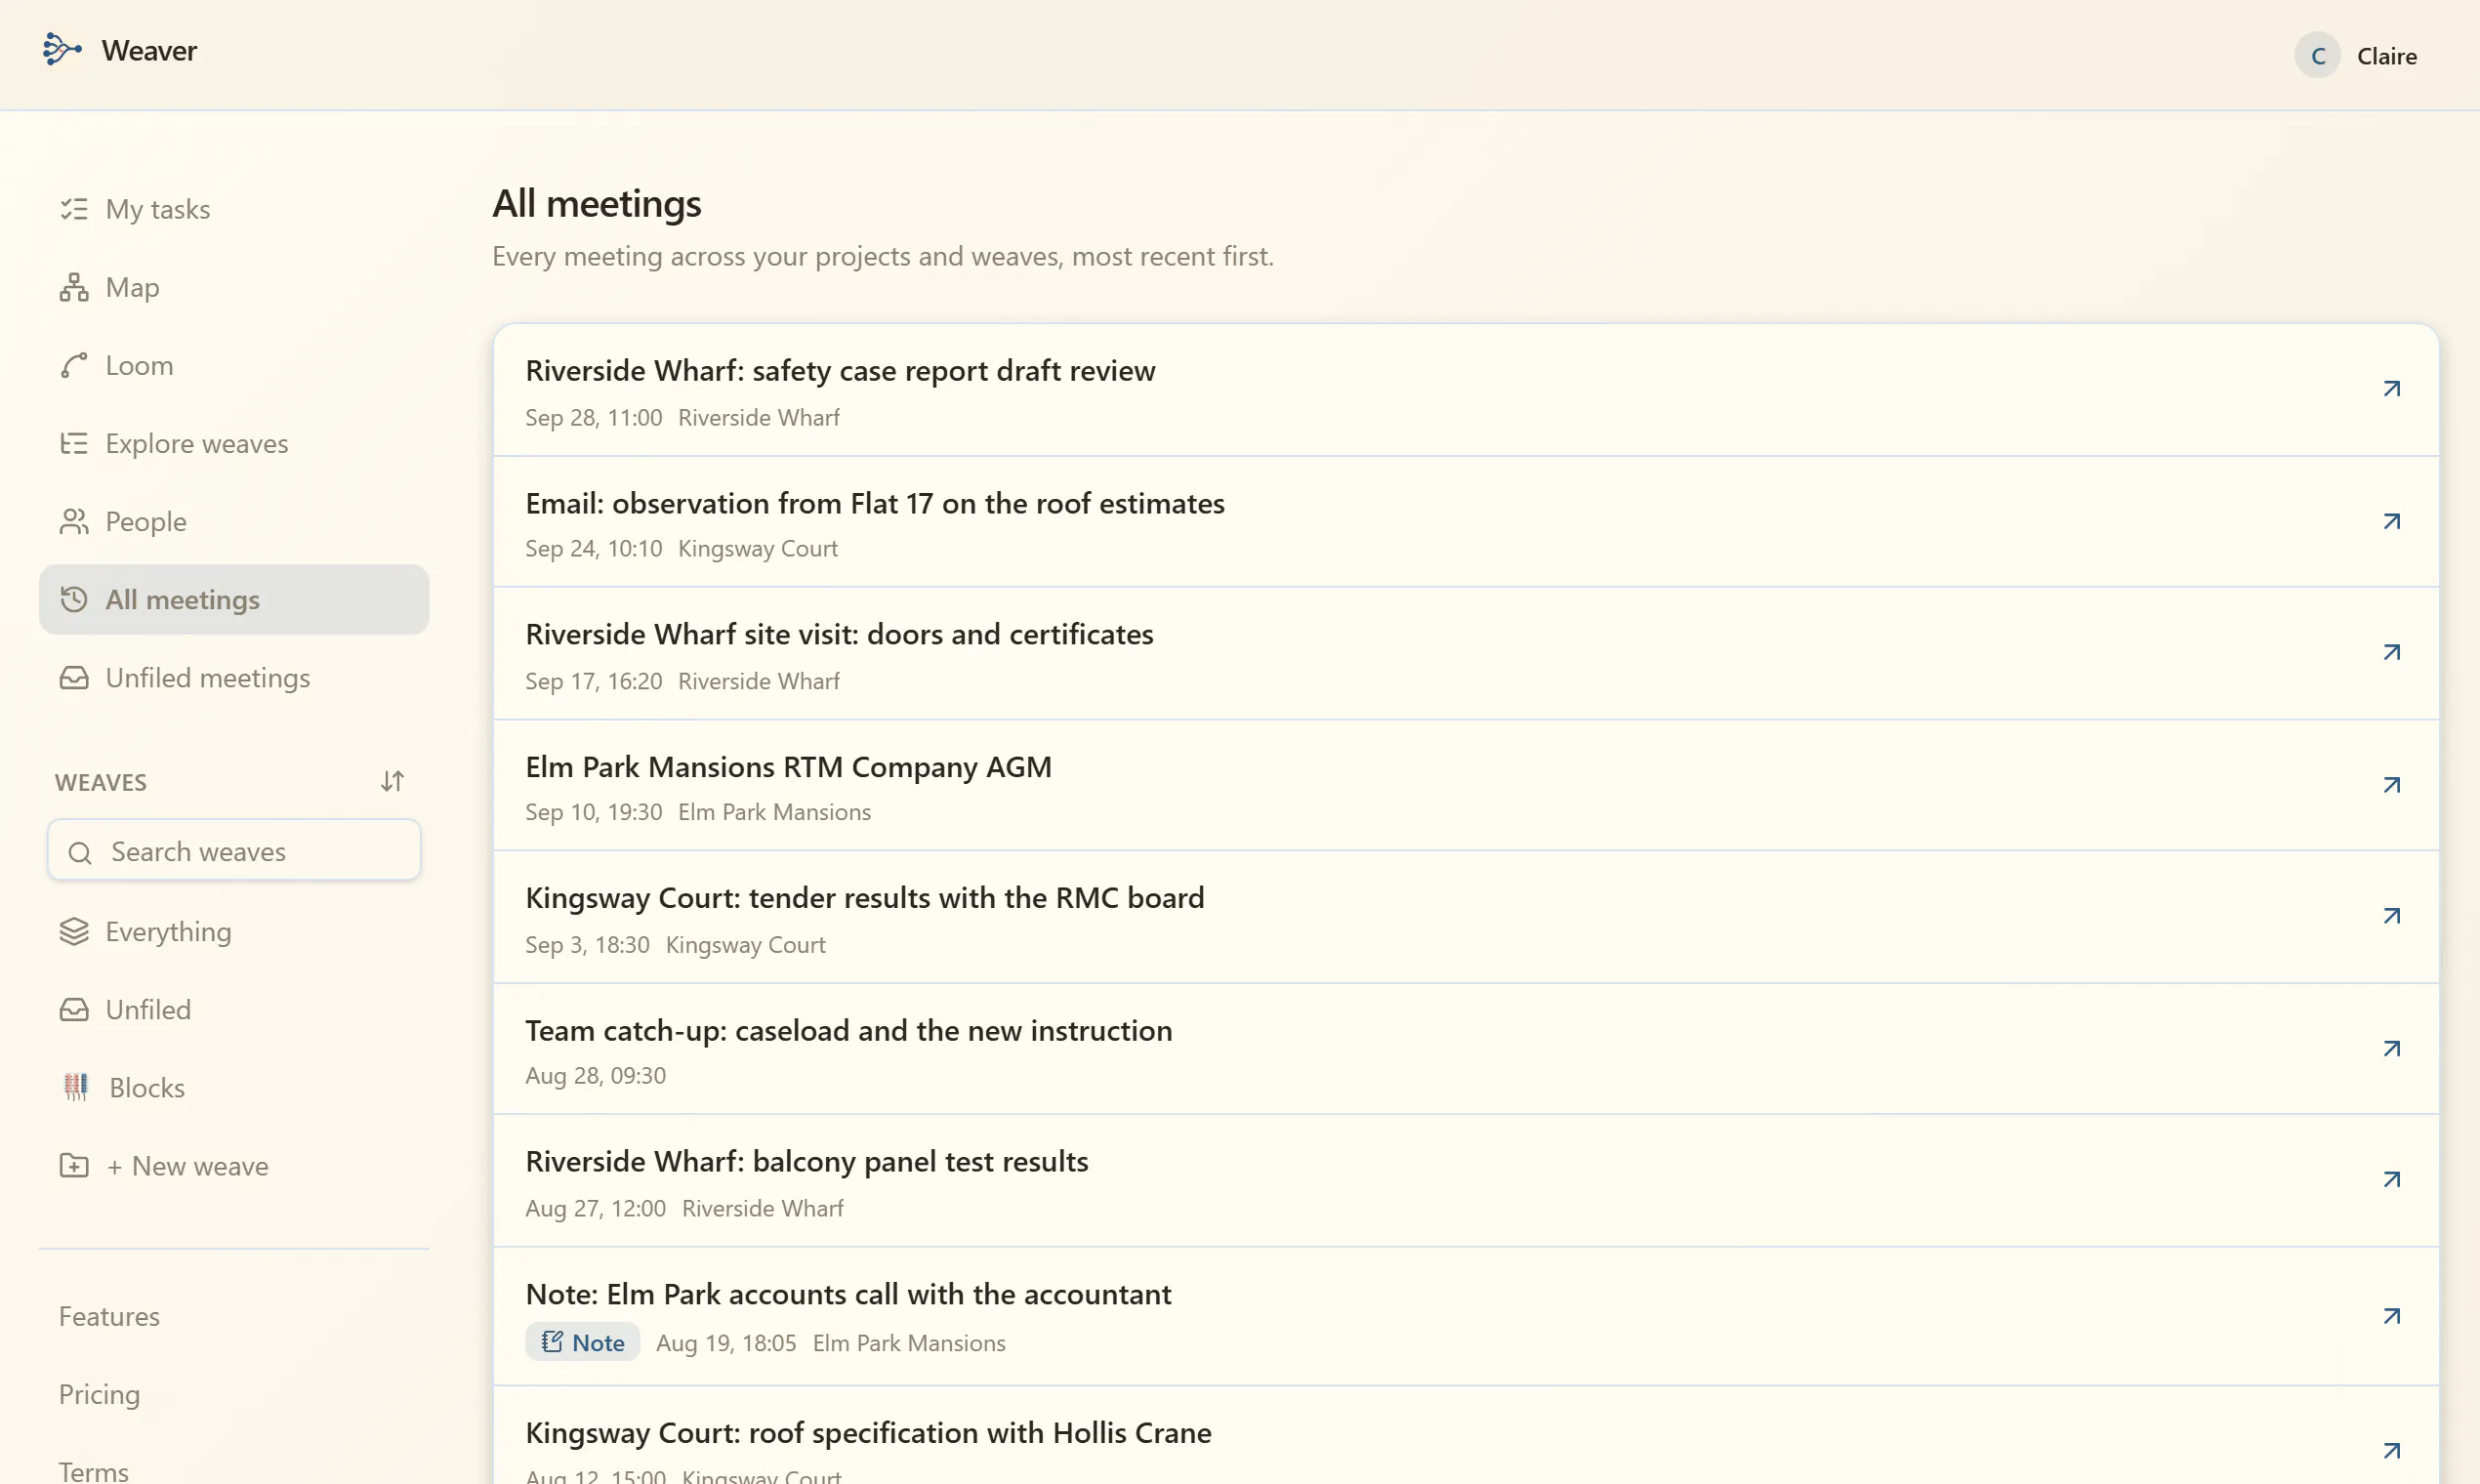The width and height of the screenshot is (2480, 1484).
Task: Open the Blocks weave
Action: click(234, 1087)
